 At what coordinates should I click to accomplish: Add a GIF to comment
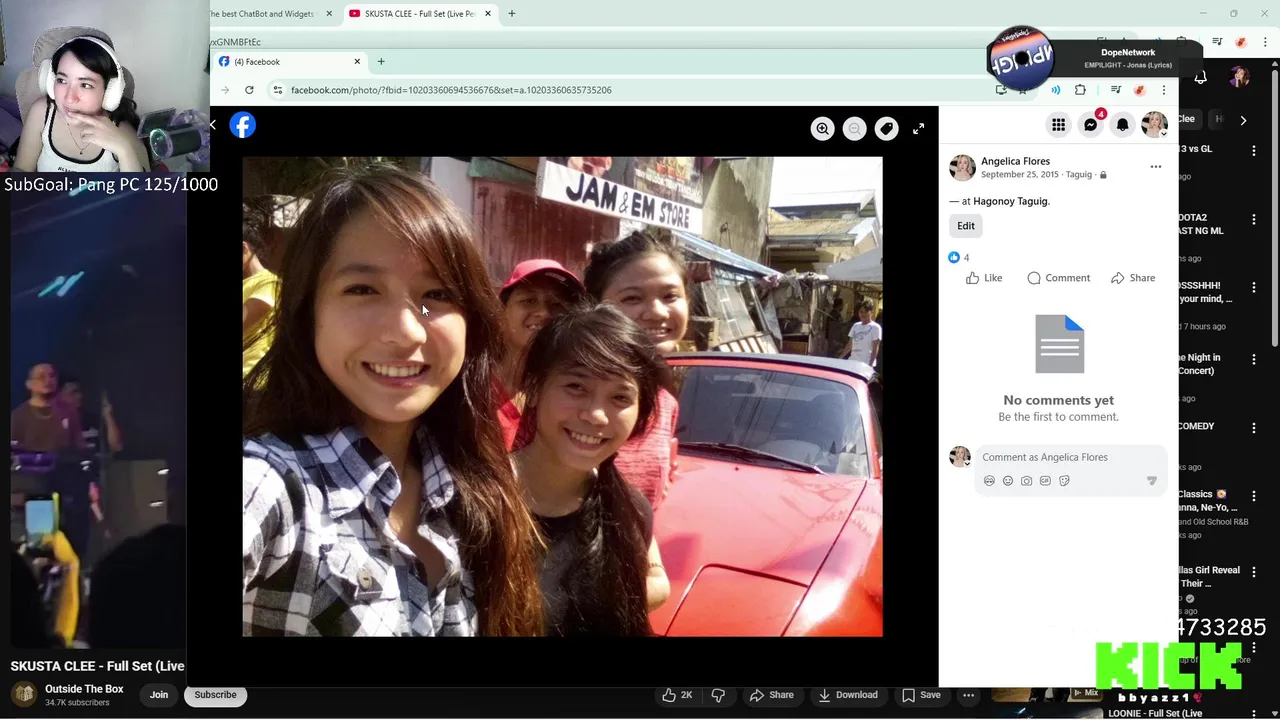(x=1045, y=481)
